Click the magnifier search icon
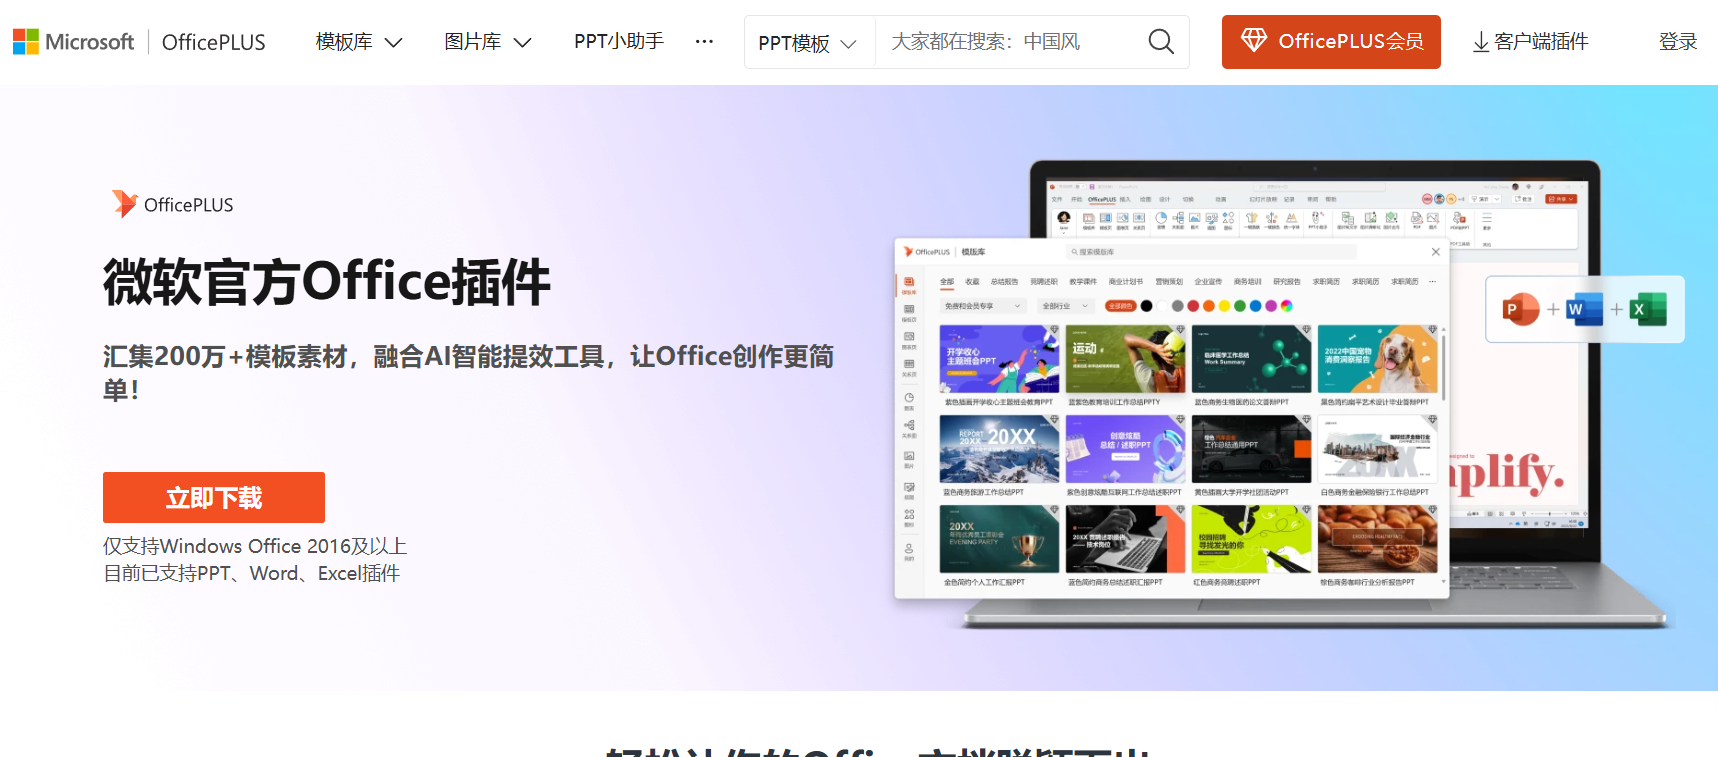Viewport: 1718px width, 757px height. coord(1161,42)
